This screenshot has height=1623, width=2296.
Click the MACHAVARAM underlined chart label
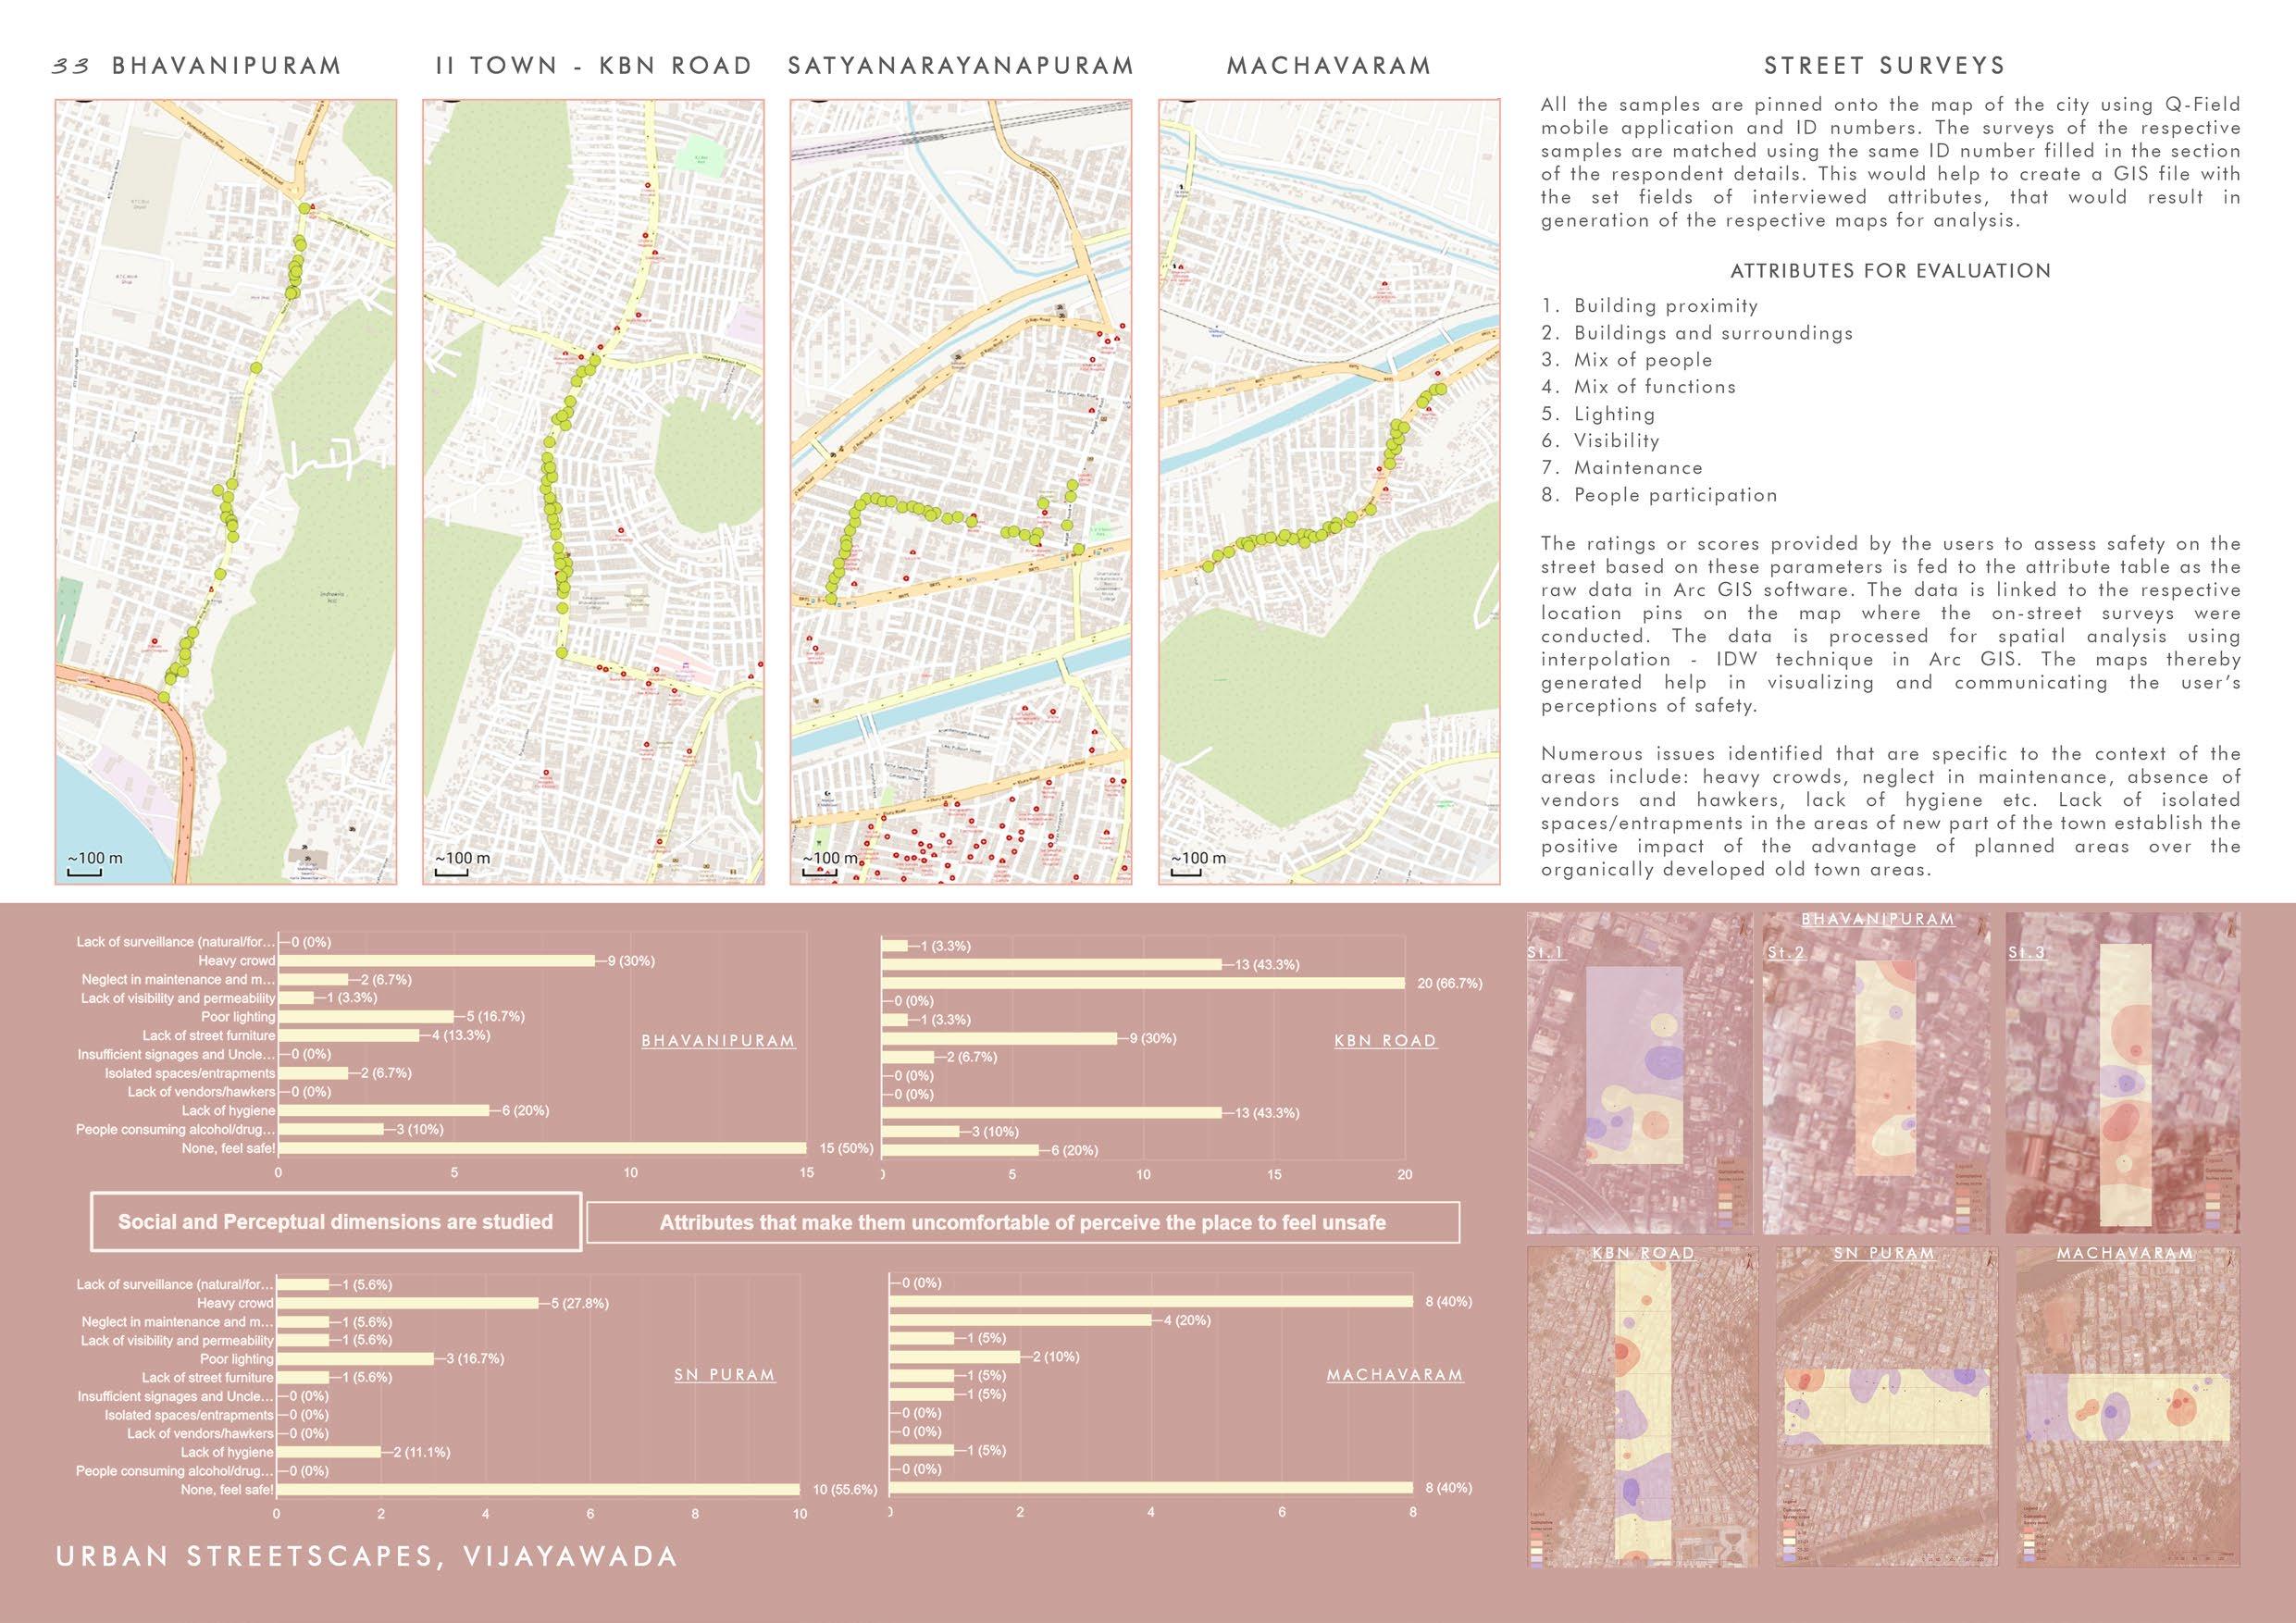click(1394, 1375)
